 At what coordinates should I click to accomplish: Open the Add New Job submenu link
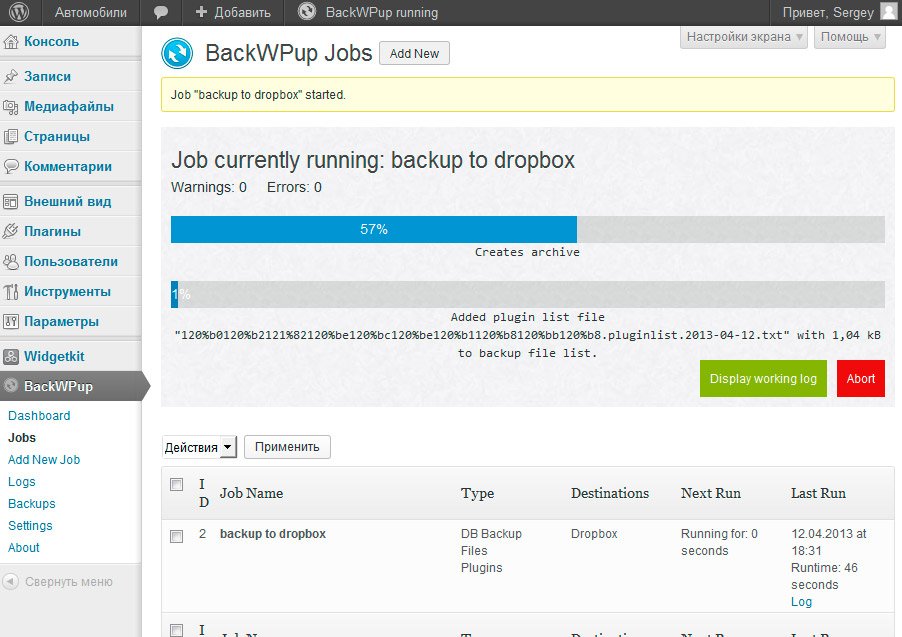(44, 460)
